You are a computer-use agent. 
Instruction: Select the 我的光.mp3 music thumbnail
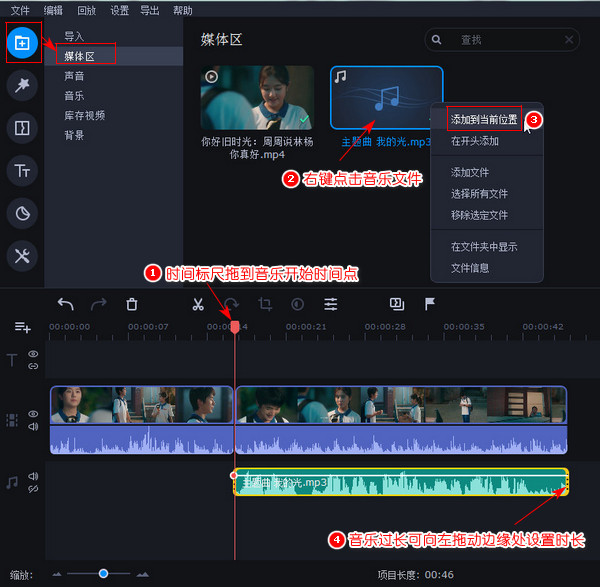click(x=386, y=98)
